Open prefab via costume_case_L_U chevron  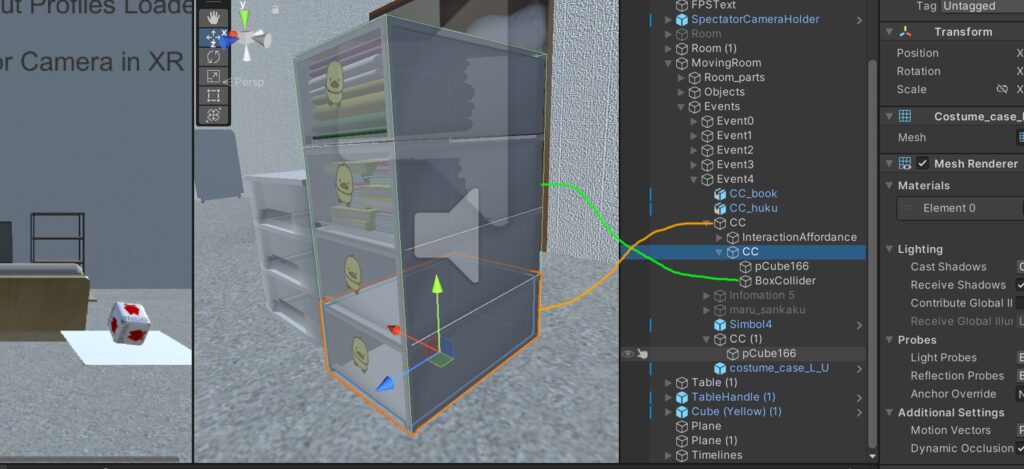(859, 368)
